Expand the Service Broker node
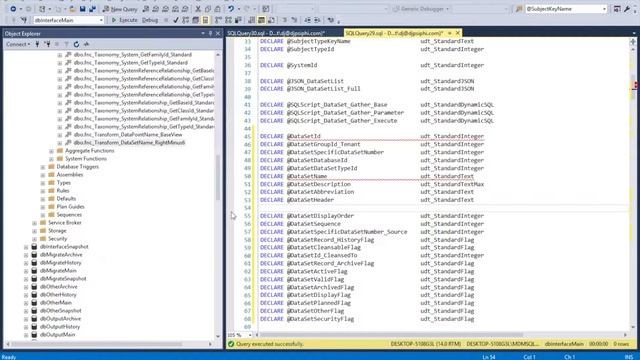The height and width of the screenshot is (360, 640). [35, 223]
